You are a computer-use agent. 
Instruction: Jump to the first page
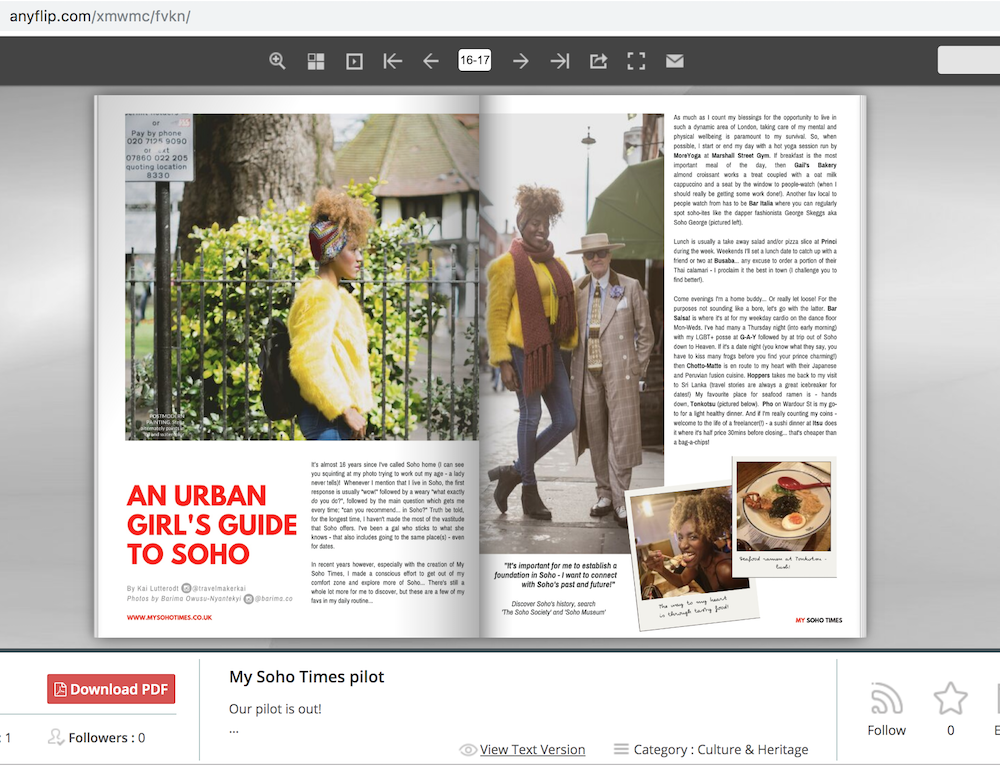click(393, 61)
